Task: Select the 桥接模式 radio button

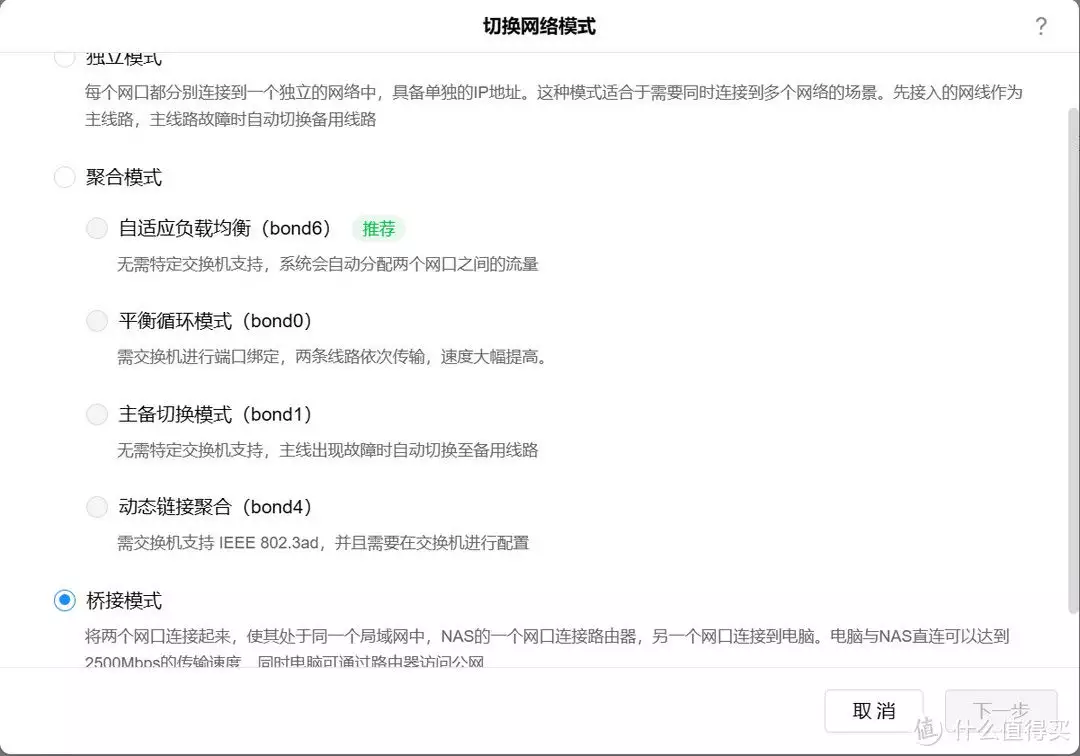Action: click(x=65, y=600)
